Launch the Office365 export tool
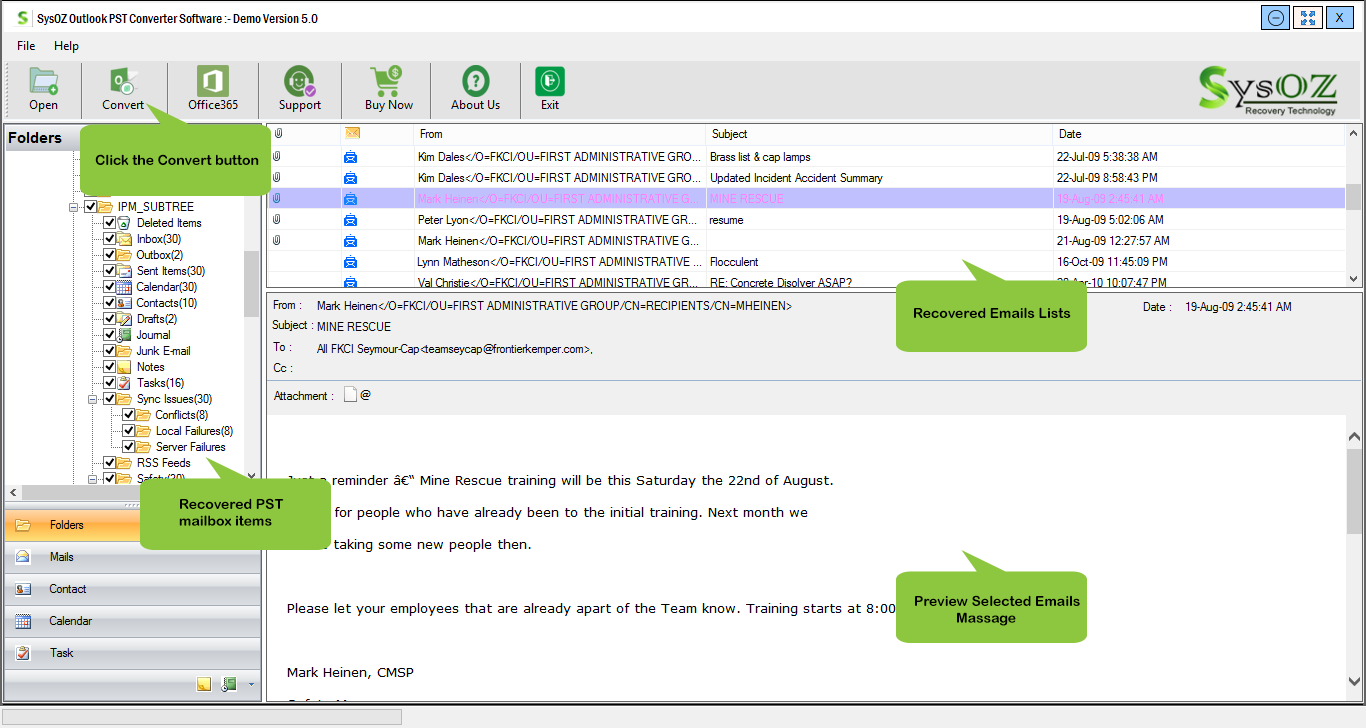Image resolution: width=1366 pixels, height=728 pixels. pyautogui.click(x=213, y=89)
